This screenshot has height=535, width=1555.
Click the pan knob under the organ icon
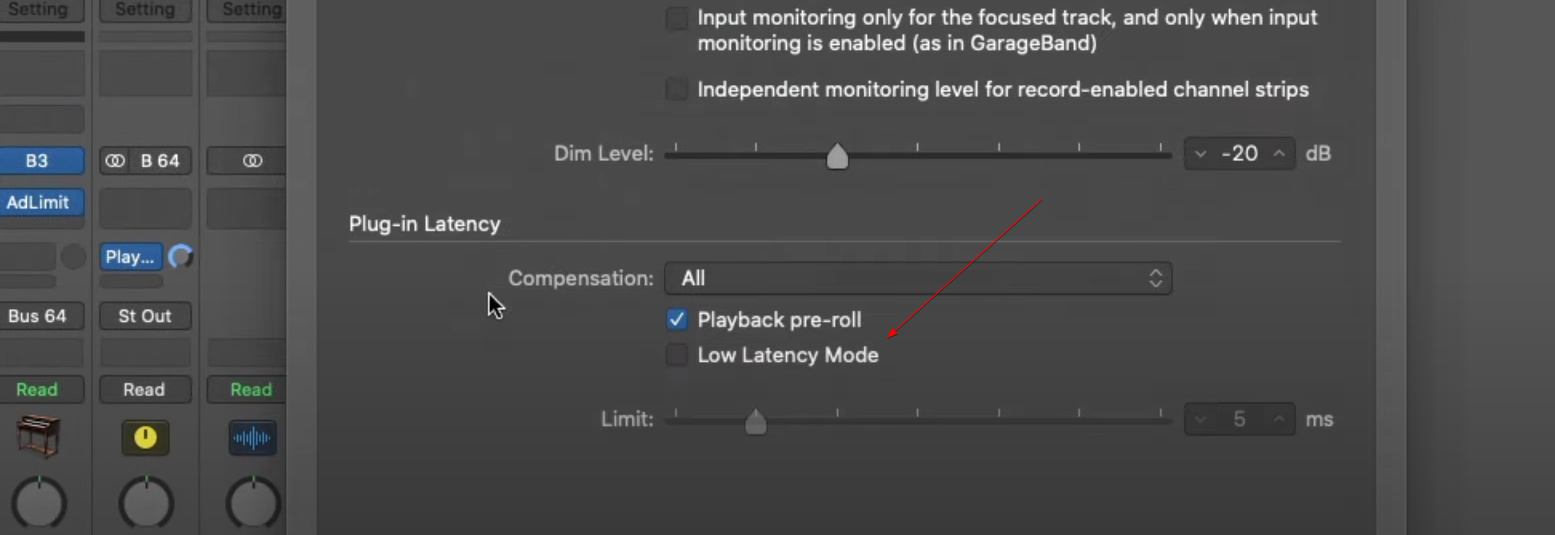[x=39, y=502]
